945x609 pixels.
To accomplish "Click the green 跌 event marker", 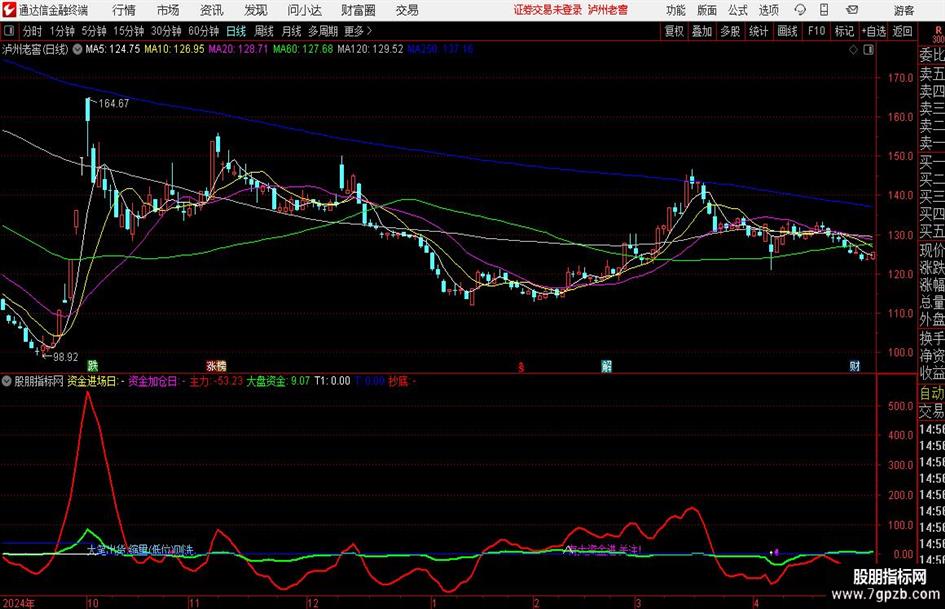I will pos(93,366).
